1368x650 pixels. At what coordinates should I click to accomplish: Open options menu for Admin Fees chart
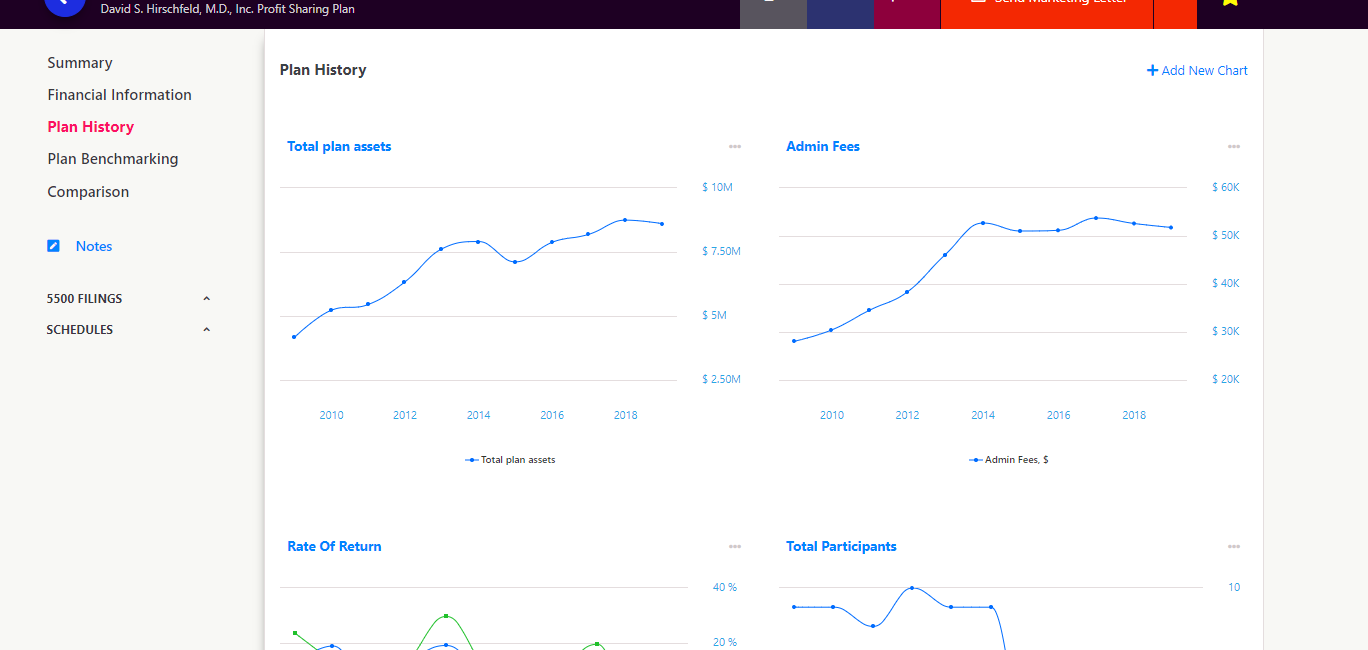click(1234, 147)
